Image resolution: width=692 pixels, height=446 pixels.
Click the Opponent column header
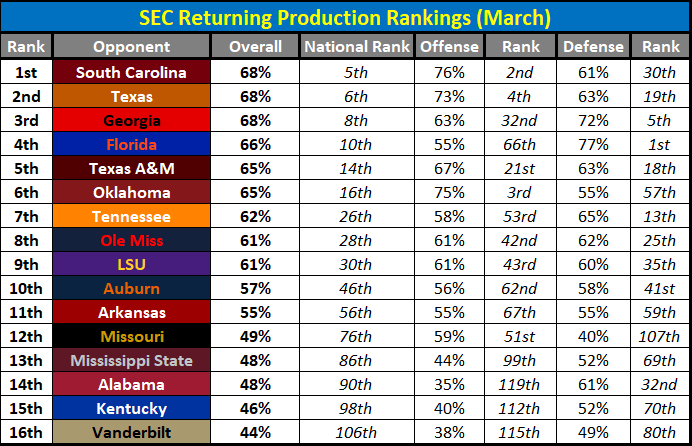[x=131, y=47]
